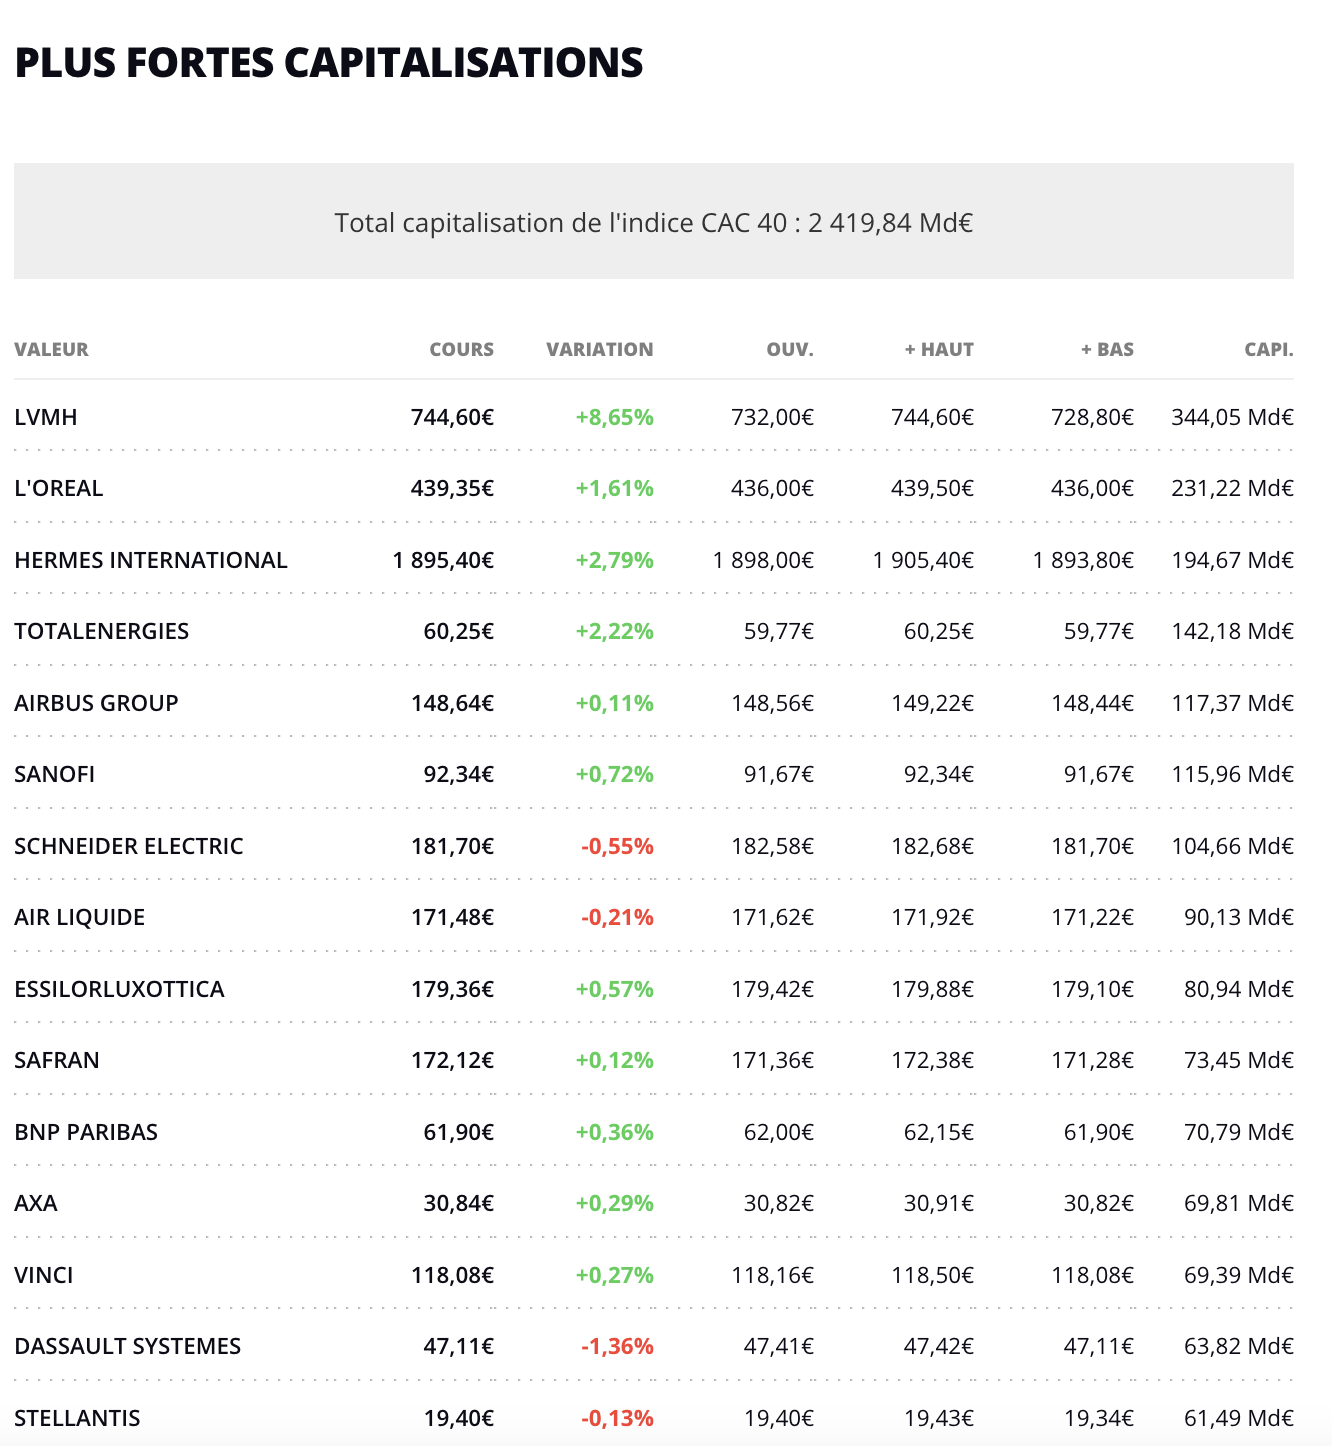Open HERMES INTERNATIONAL details
Viewport: 1332px width, 1446px height.
pos(151,560)
